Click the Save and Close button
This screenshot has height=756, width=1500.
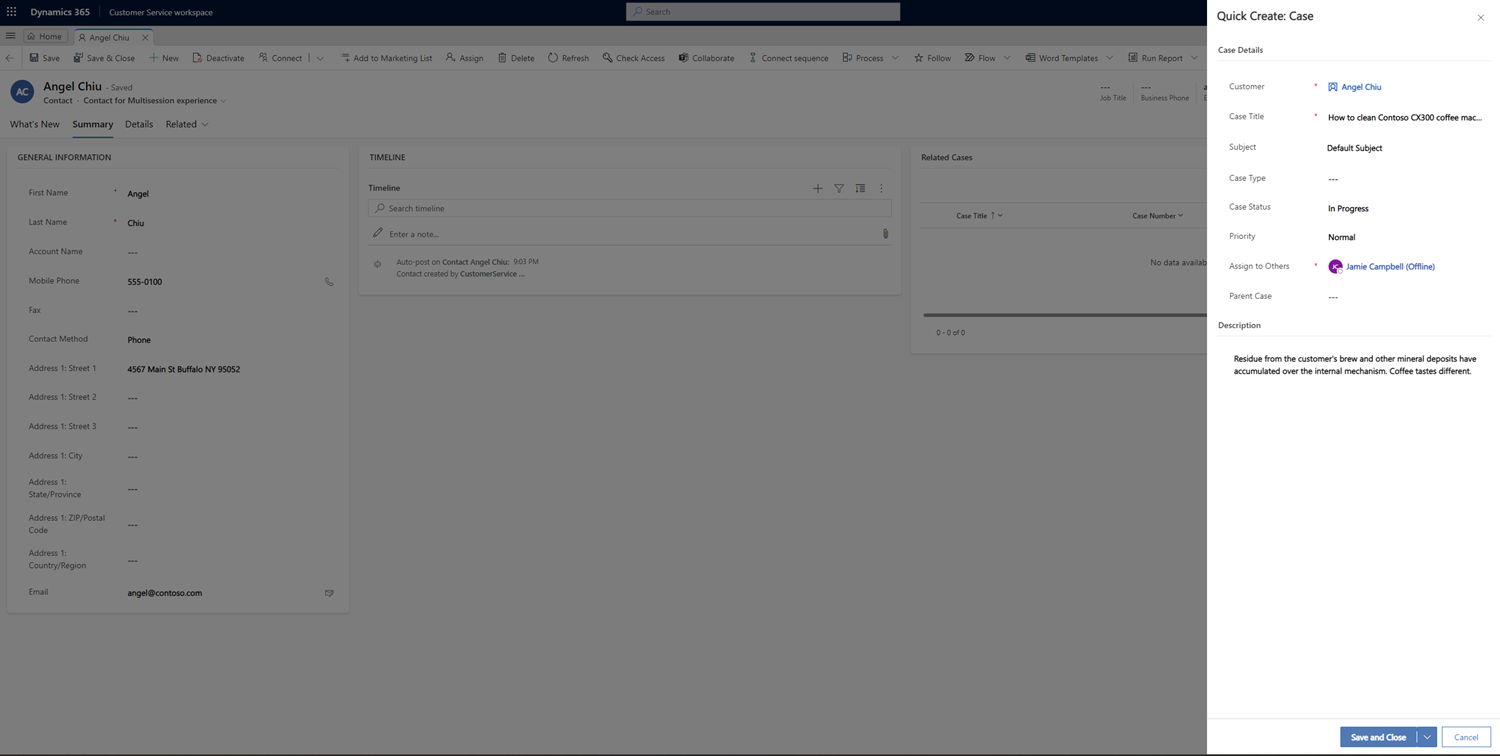click(x=1378, y=737)
